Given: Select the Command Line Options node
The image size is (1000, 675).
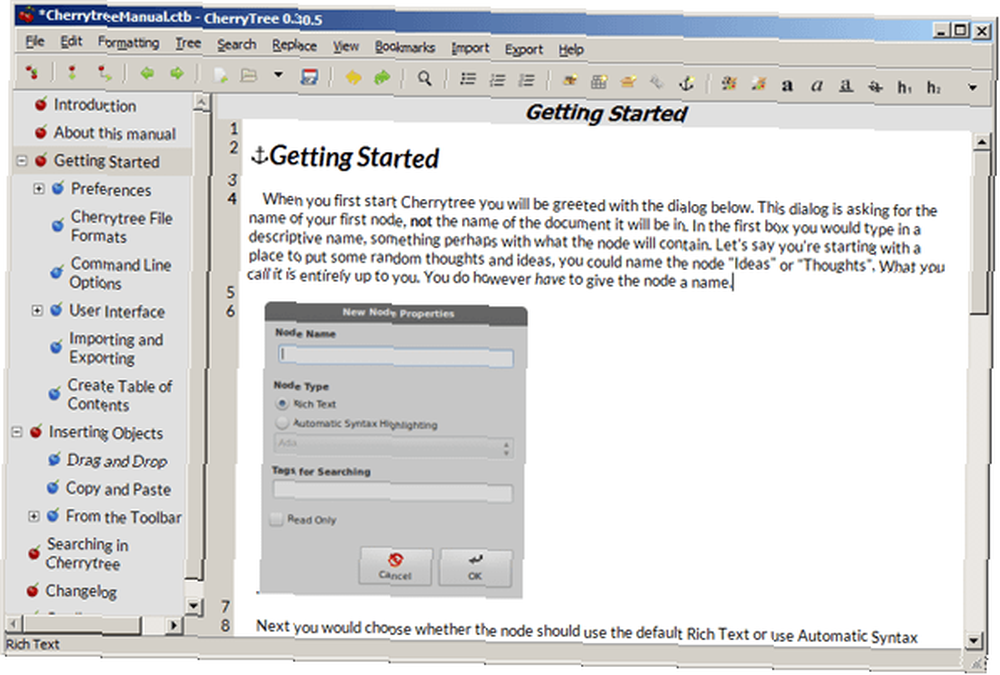Looking at the screenshot, I should click(121, 273).
